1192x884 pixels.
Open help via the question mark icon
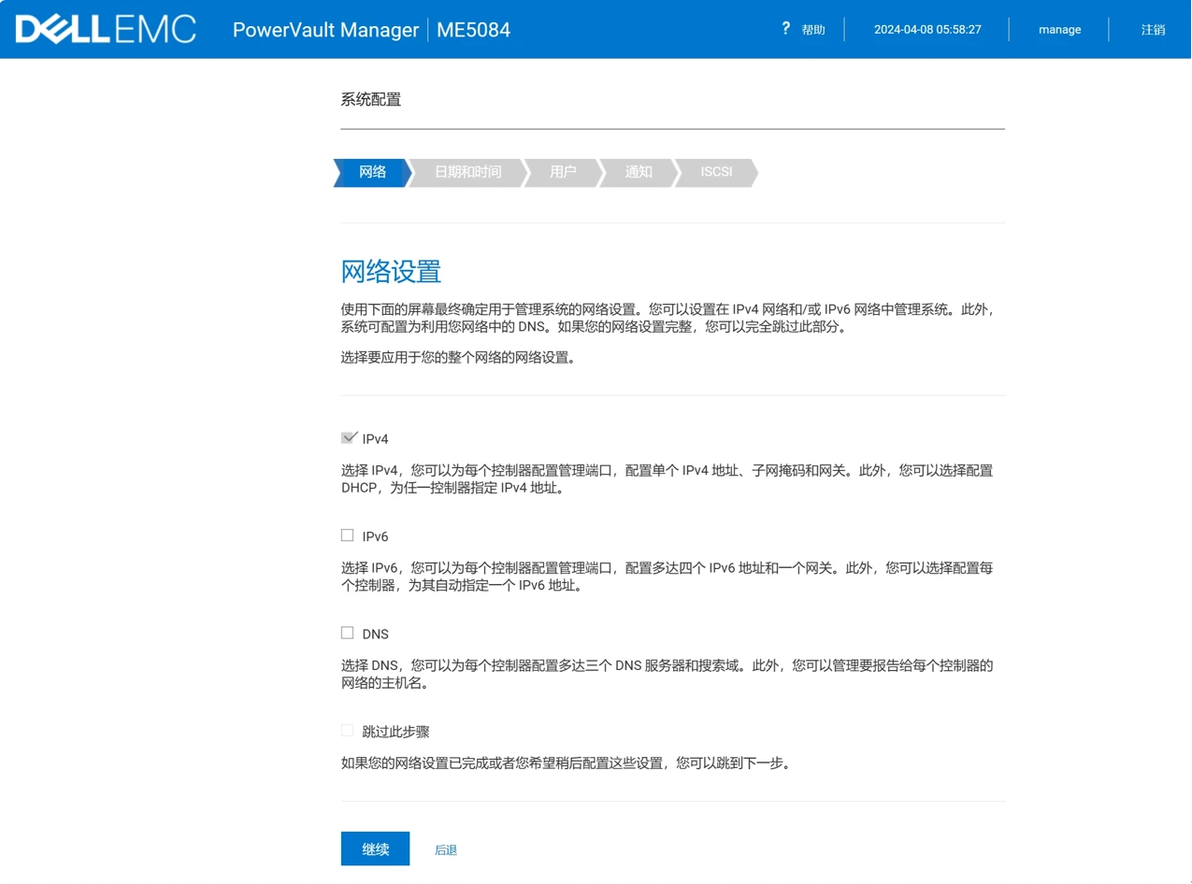click(x=786, y=29)
